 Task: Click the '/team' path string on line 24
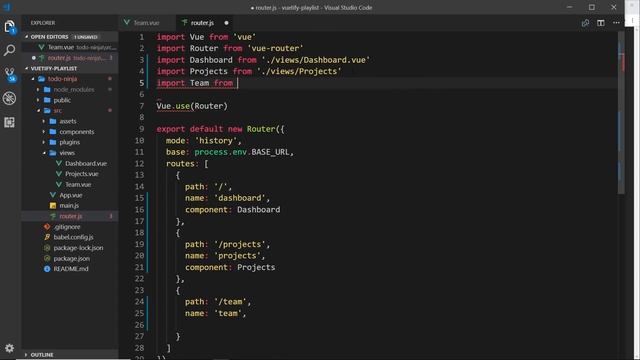point(230,302)
